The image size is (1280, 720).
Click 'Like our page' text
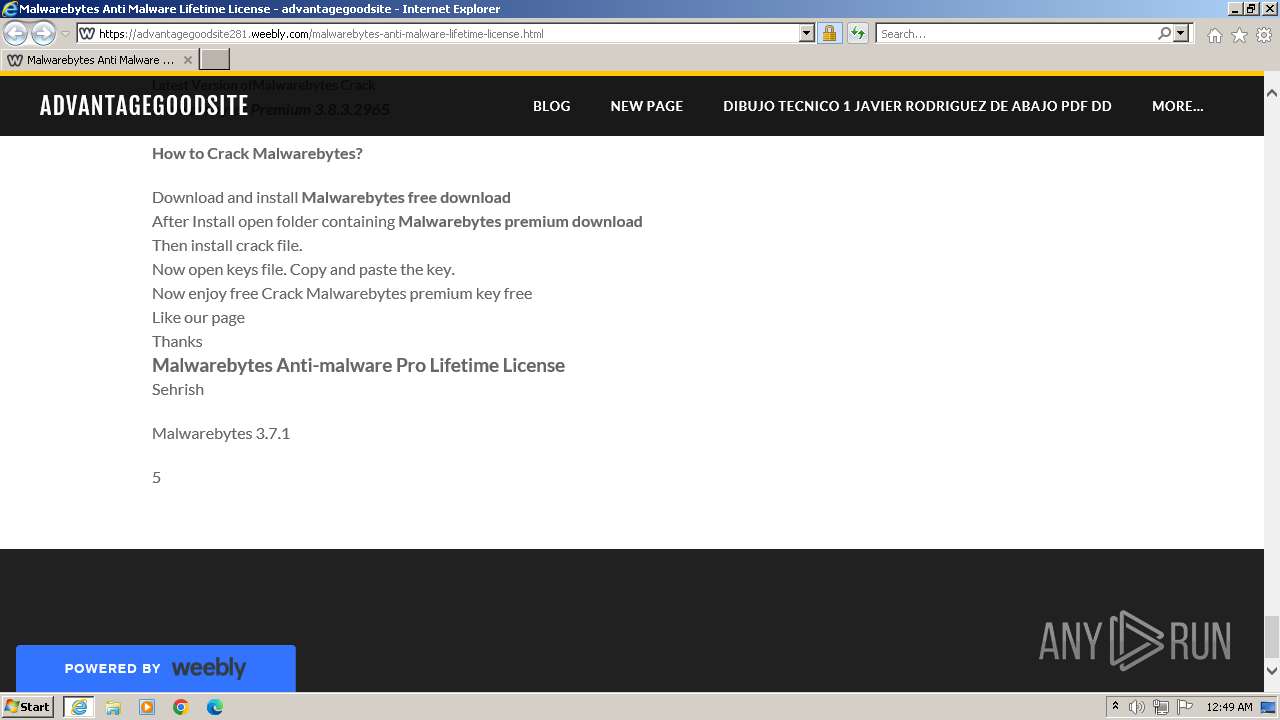point(198,317)
